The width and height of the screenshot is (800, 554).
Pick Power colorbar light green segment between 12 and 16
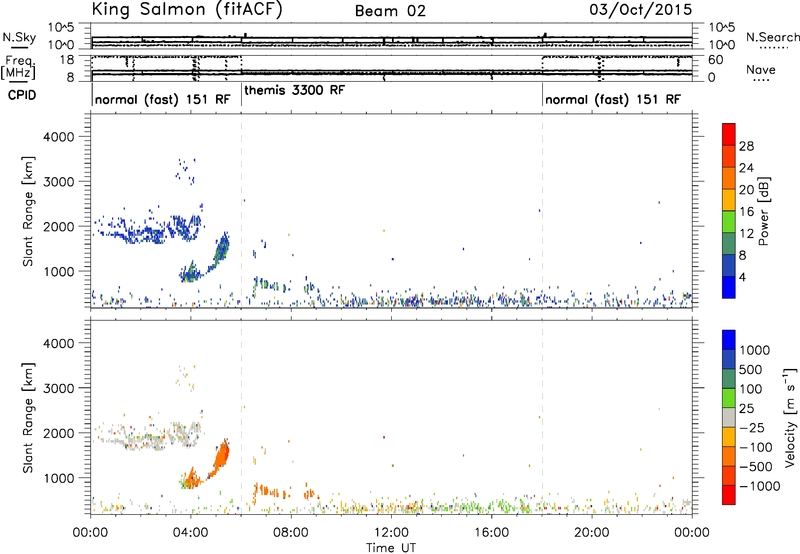729,222
